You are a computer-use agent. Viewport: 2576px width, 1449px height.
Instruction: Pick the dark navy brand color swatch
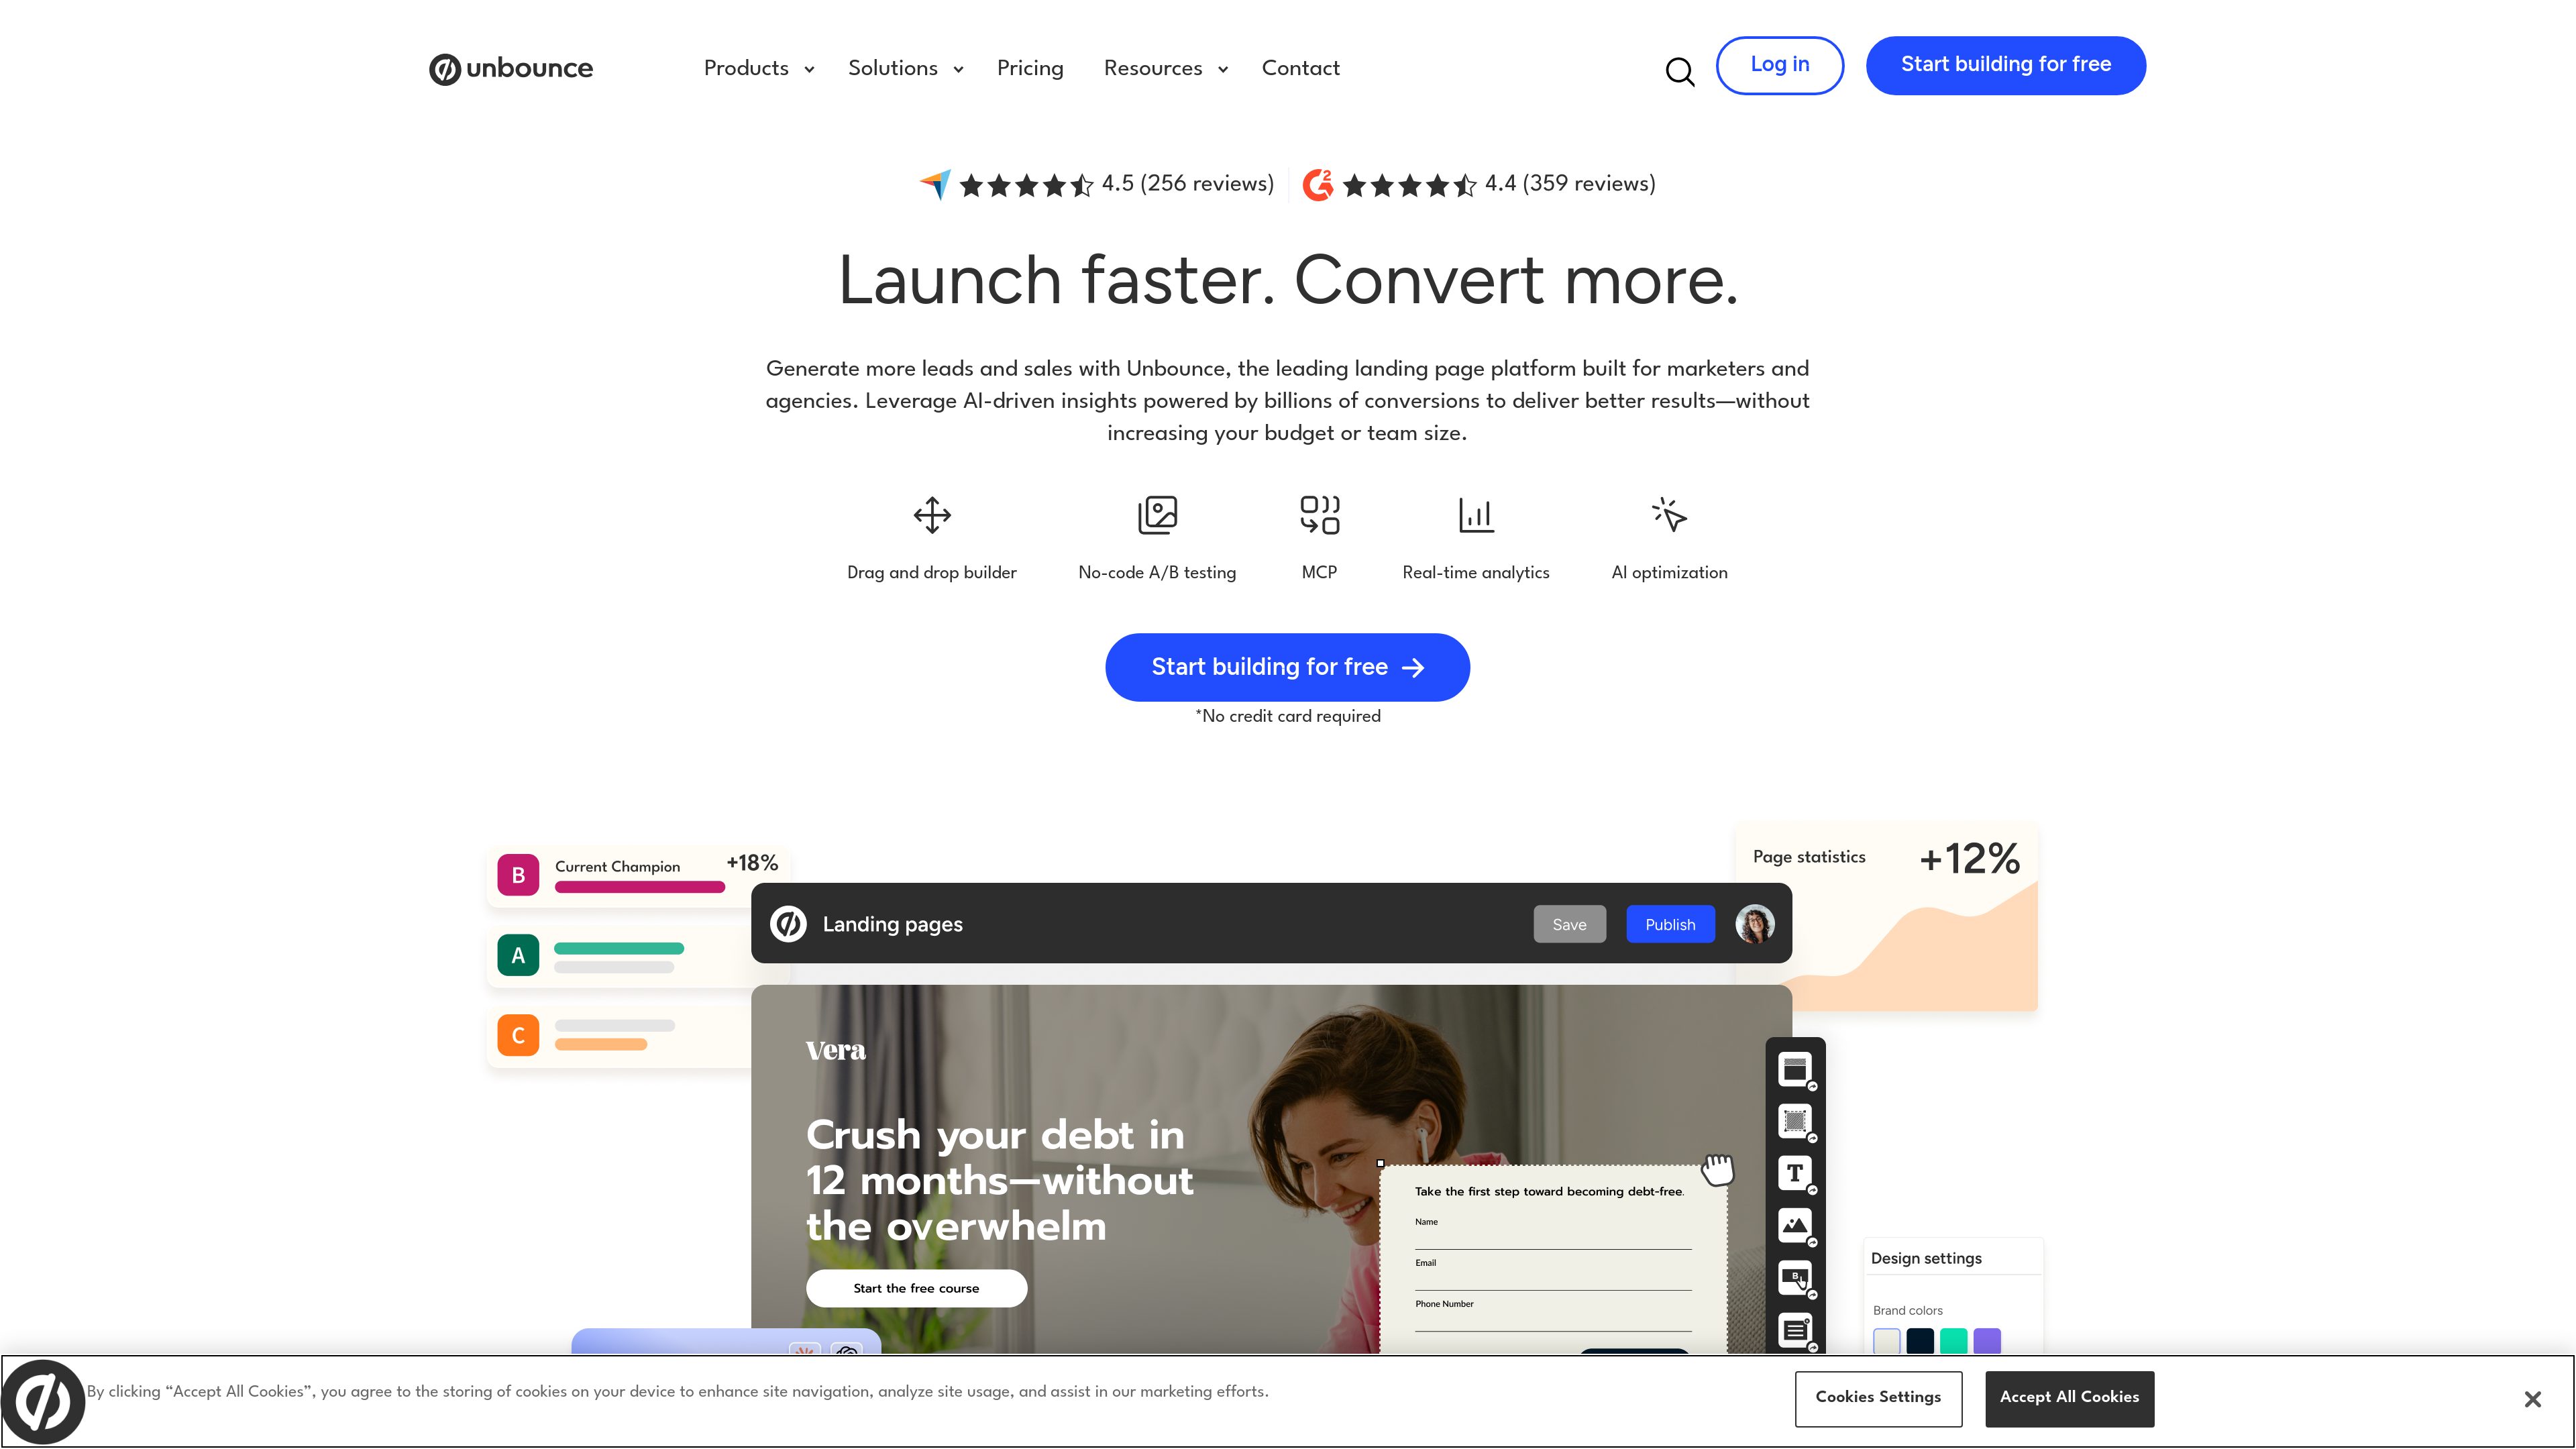click(x=1920, y=1341)
